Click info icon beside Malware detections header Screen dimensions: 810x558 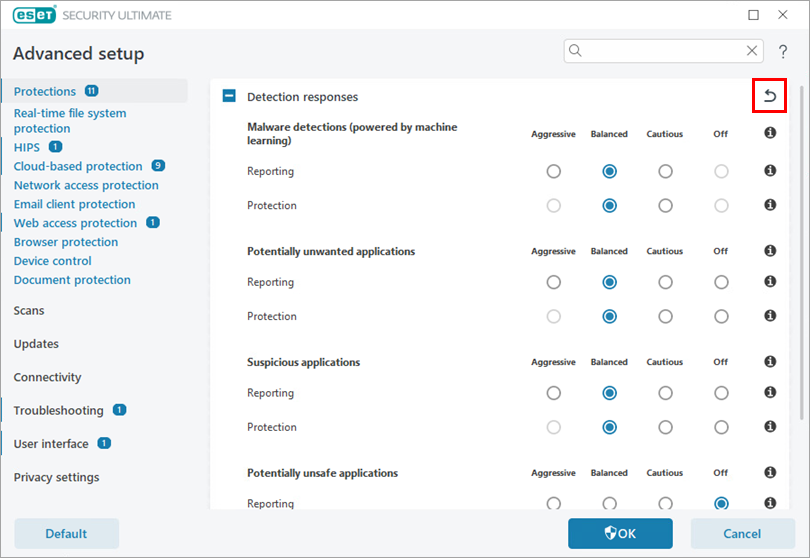(770, 133)
